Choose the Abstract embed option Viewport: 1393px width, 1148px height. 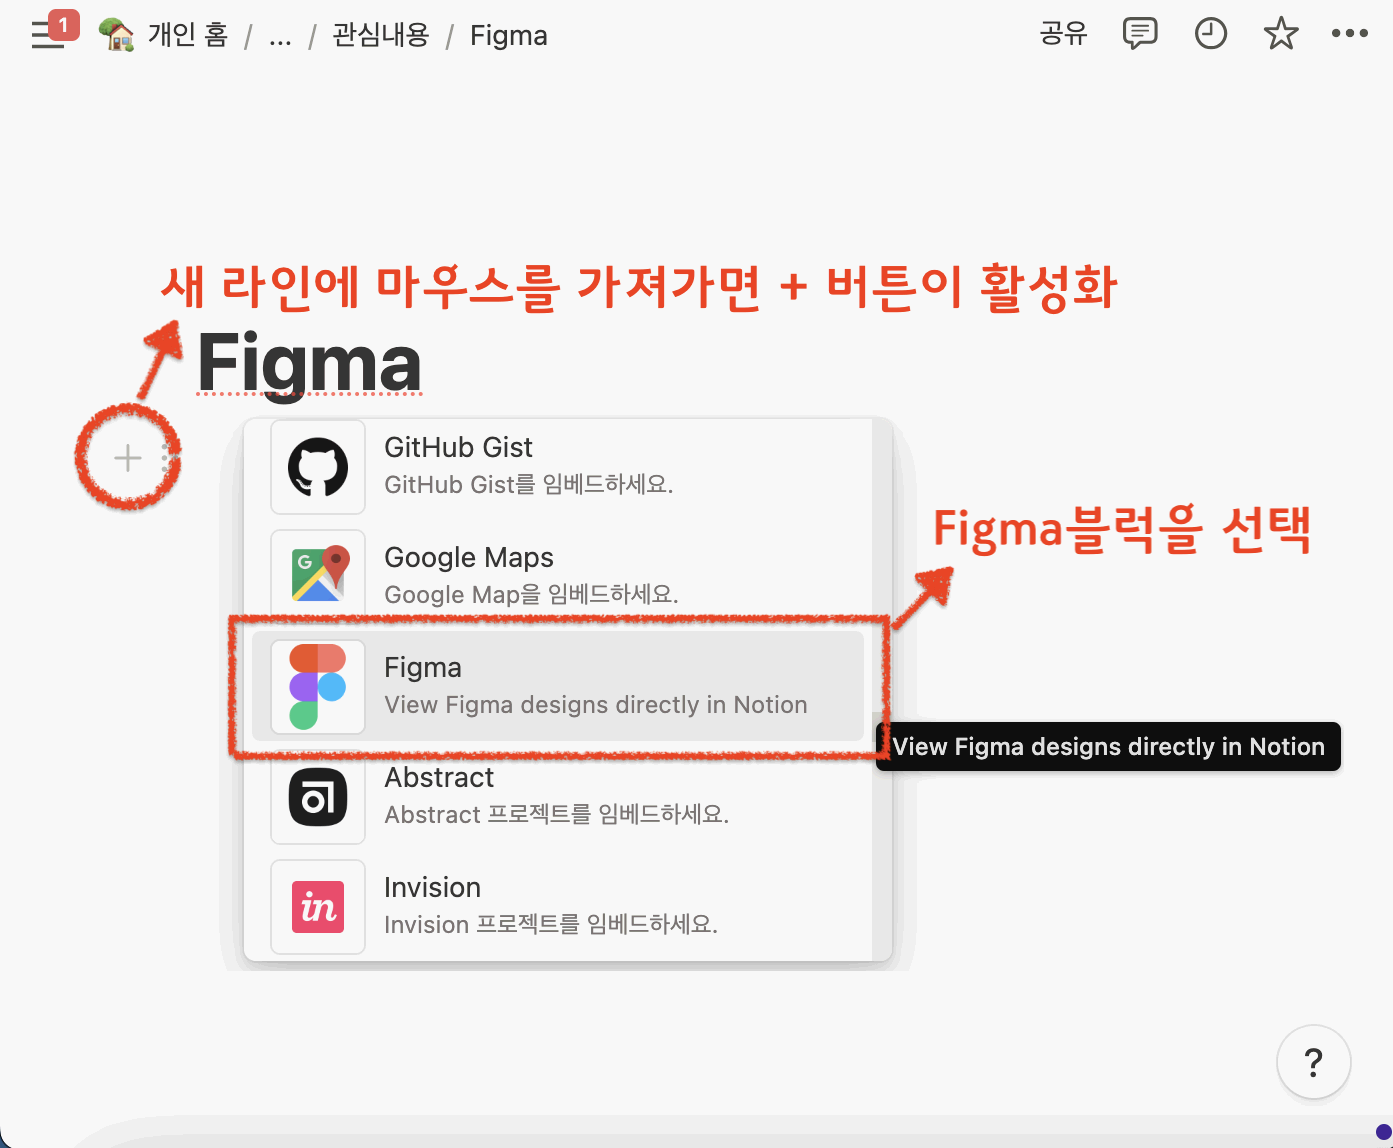click(x=558, y=798)
